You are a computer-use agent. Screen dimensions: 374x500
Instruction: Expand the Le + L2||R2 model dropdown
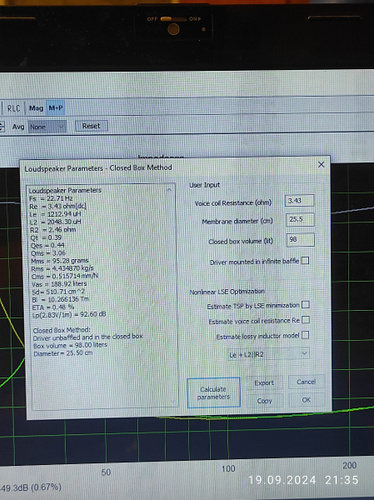[268, 354]
